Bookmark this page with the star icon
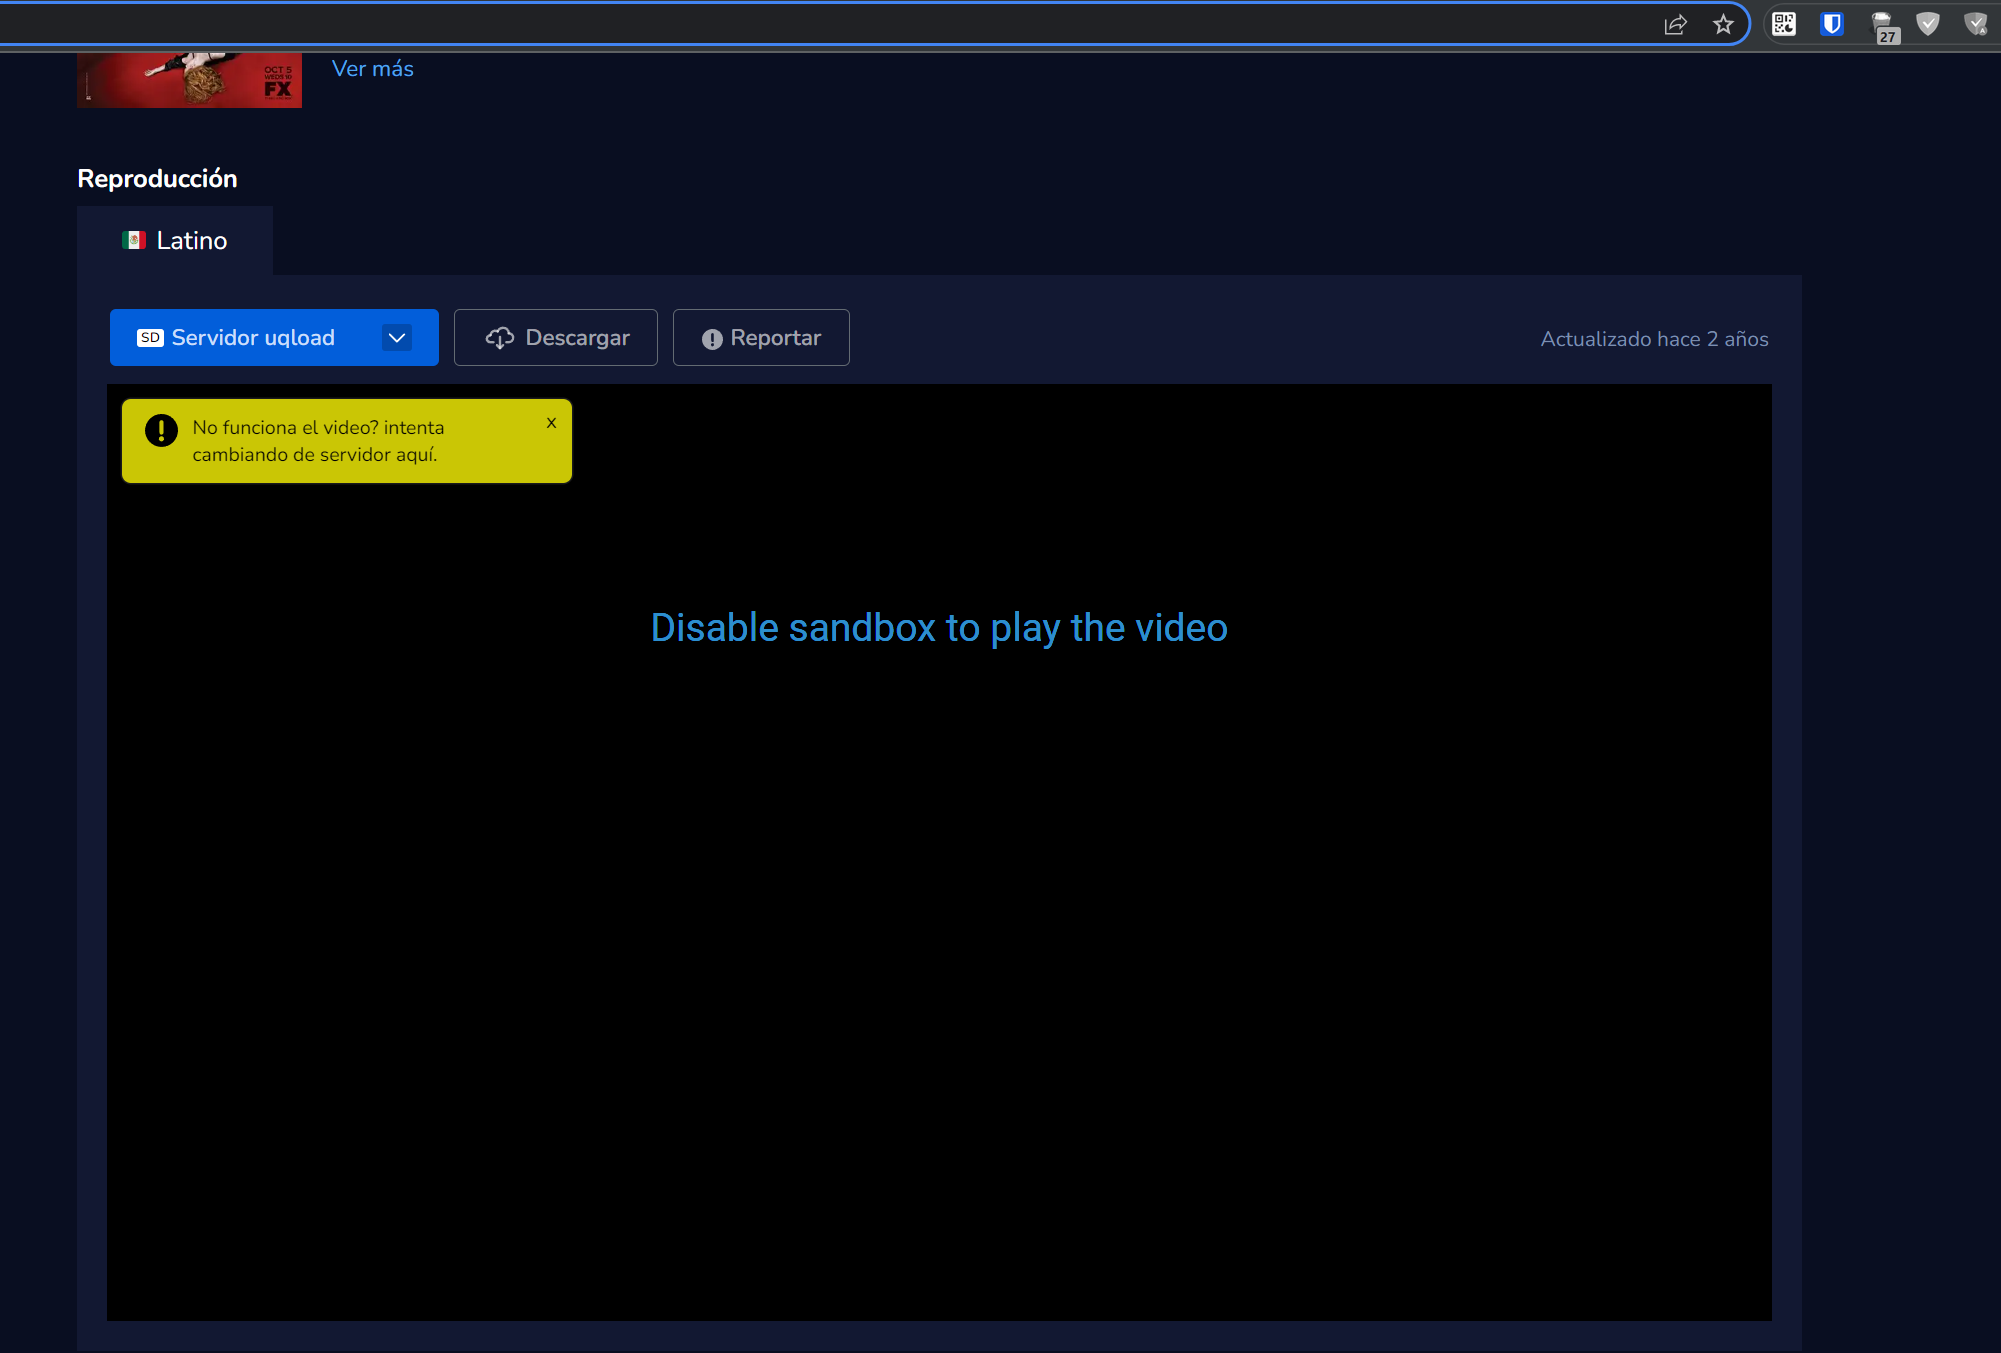The image size is (2001, 1353). [1722, 25]
